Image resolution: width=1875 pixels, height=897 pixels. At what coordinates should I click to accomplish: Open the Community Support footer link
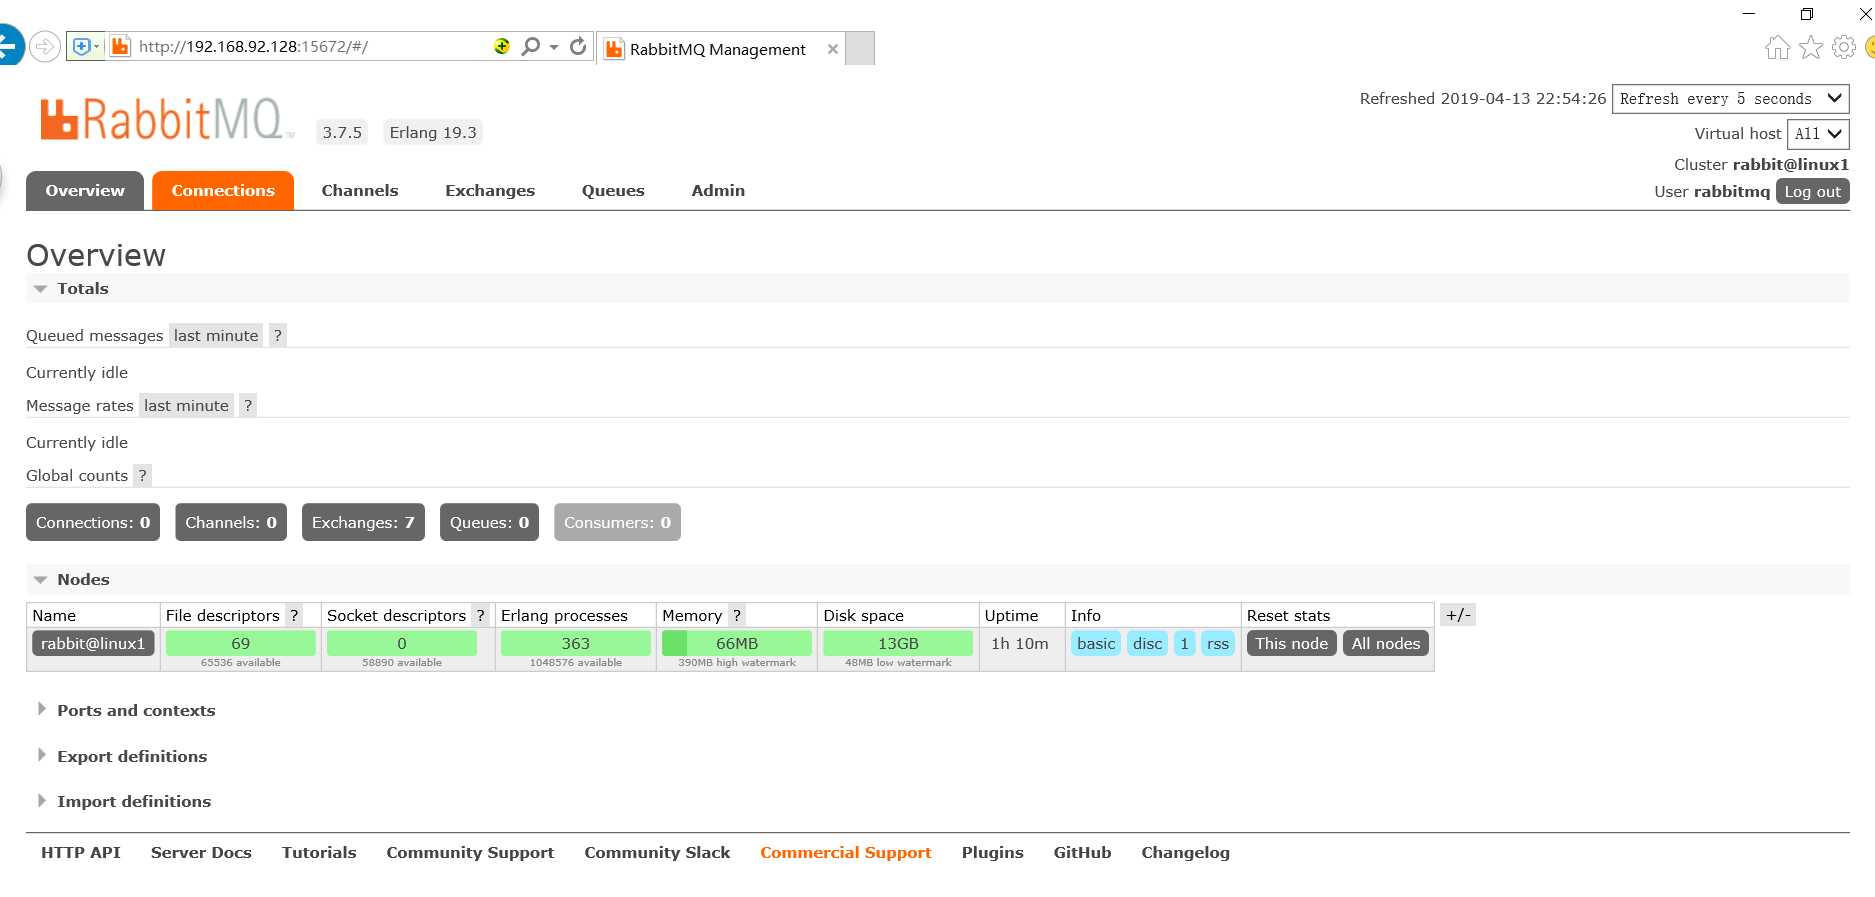[470, 853]
